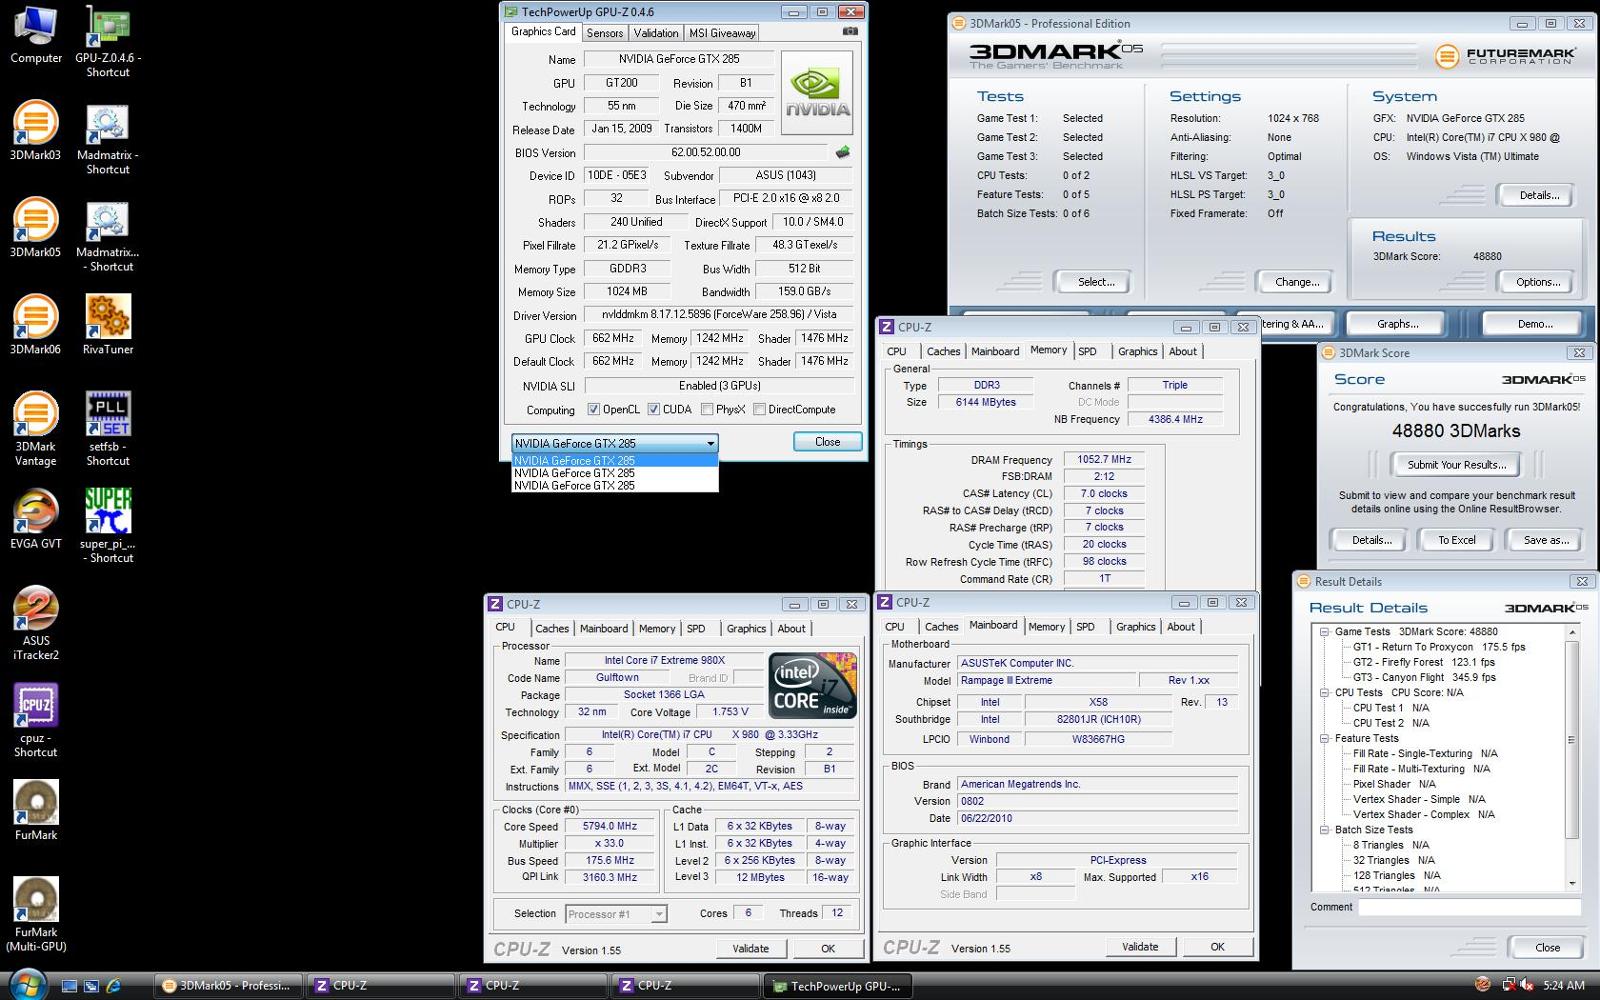Switch to the 3DMark05 taskbar button

227,986
